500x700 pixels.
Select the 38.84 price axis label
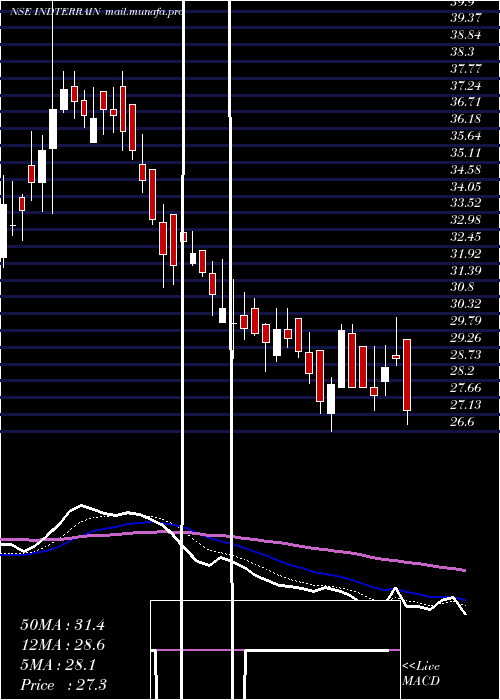coord(467,34)
